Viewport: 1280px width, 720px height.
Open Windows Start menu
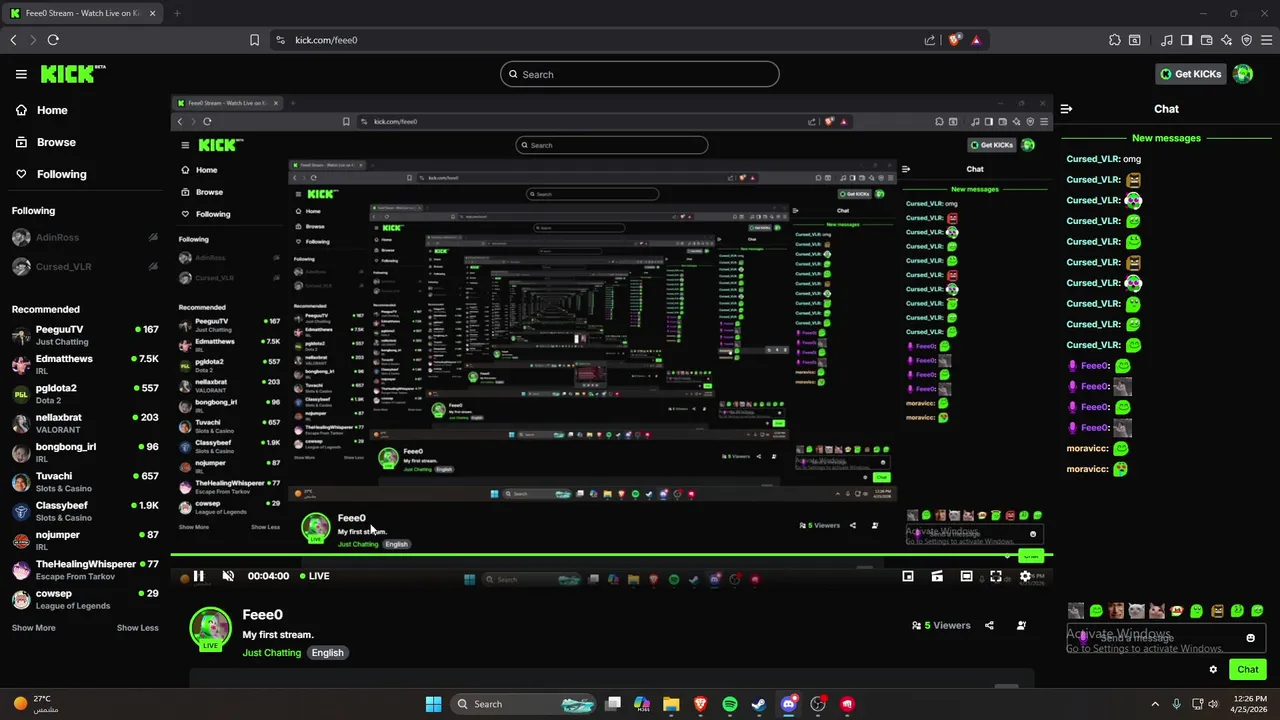pyautogui.click(x=433, y=704)
